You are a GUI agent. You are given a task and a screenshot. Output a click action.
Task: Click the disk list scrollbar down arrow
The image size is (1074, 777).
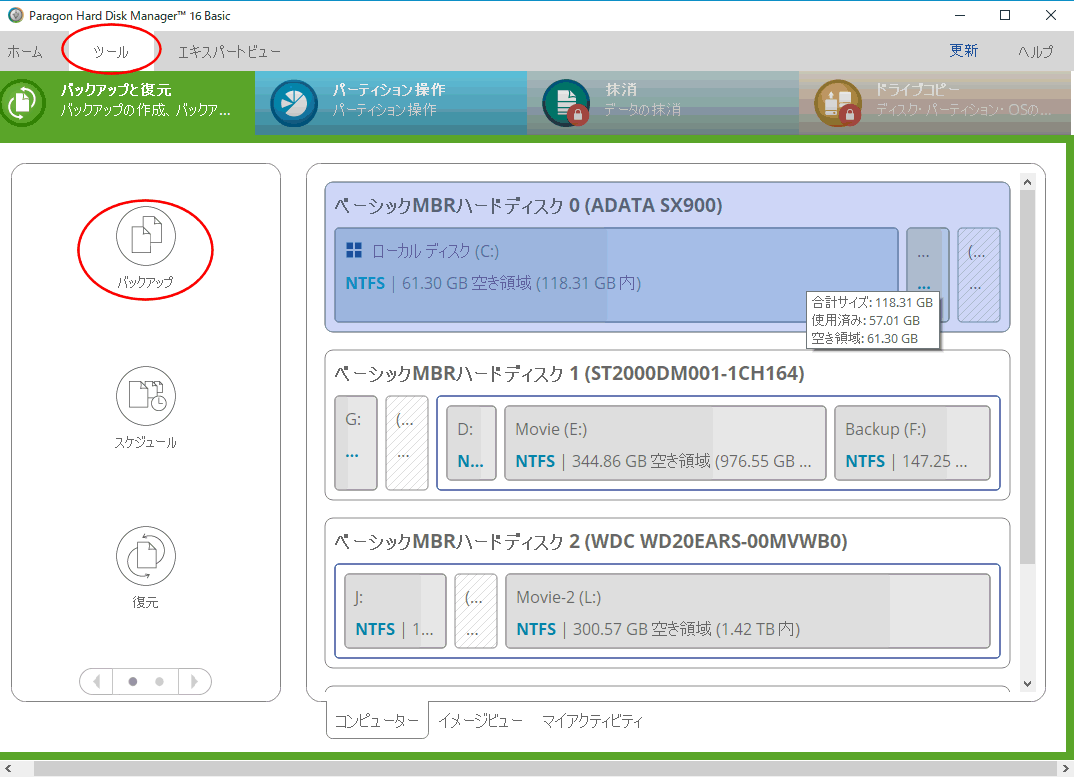click(x=1027, y=683)
